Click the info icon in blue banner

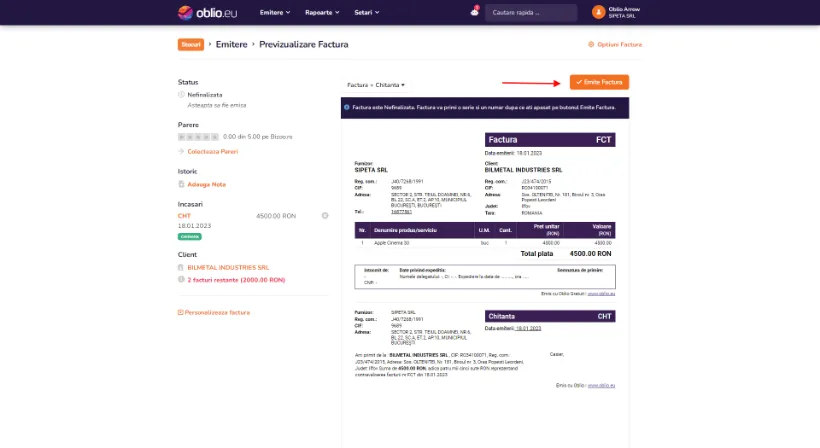click(346, 107)
